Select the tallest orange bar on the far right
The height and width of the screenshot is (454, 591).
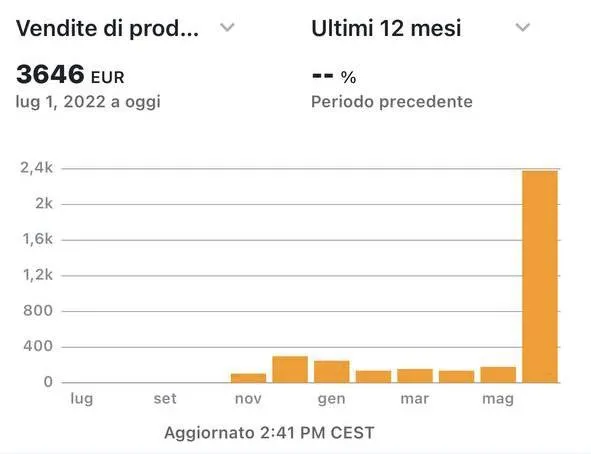(540, 277)
